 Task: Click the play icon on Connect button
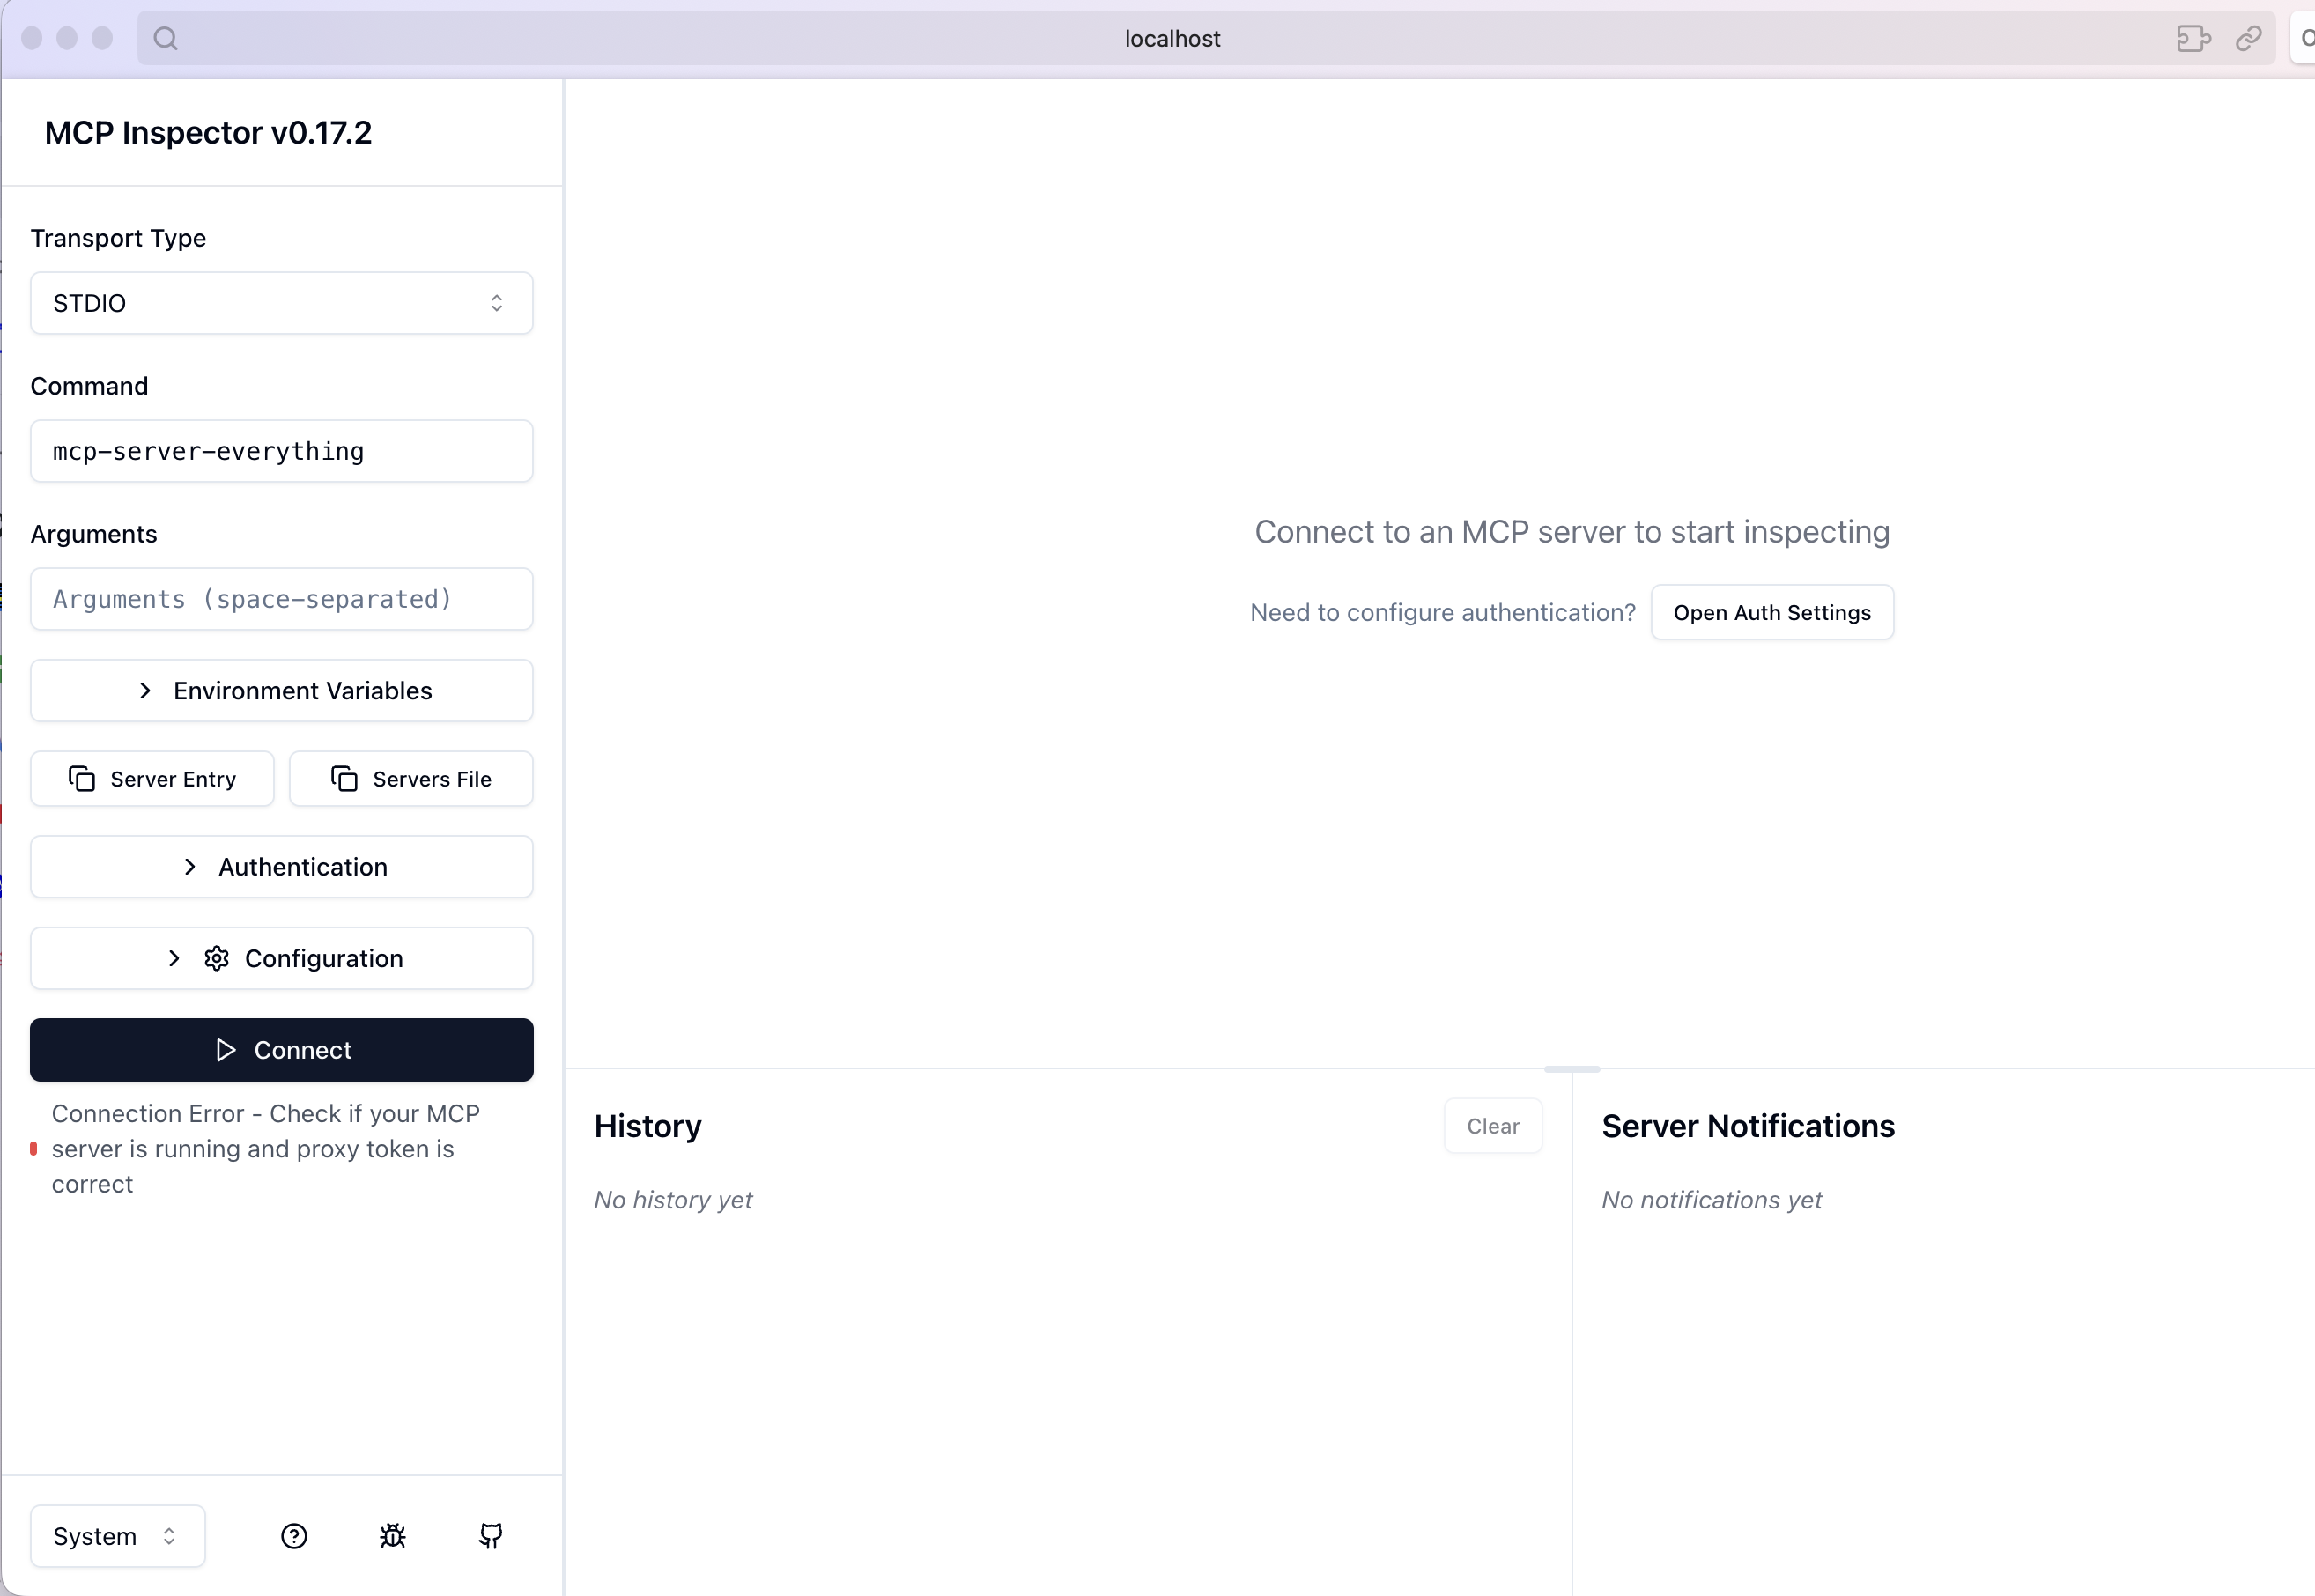coord(226,1050)
